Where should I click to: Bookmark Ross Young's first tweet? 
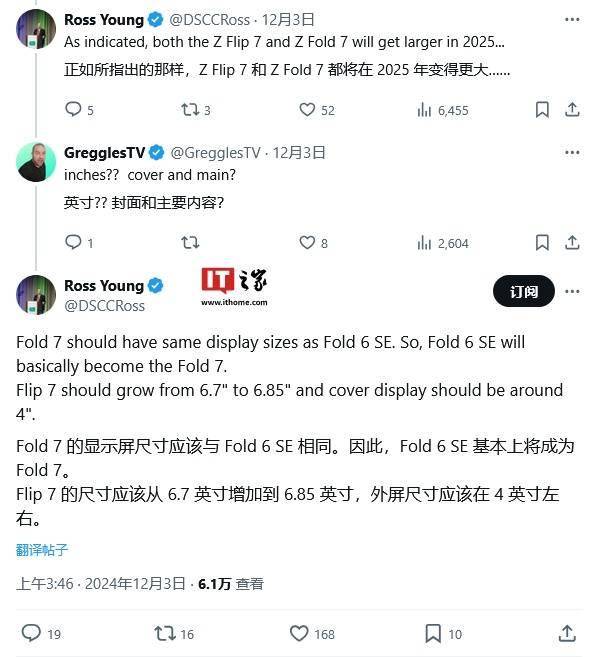pyautogui.click(x=542, y=110)
